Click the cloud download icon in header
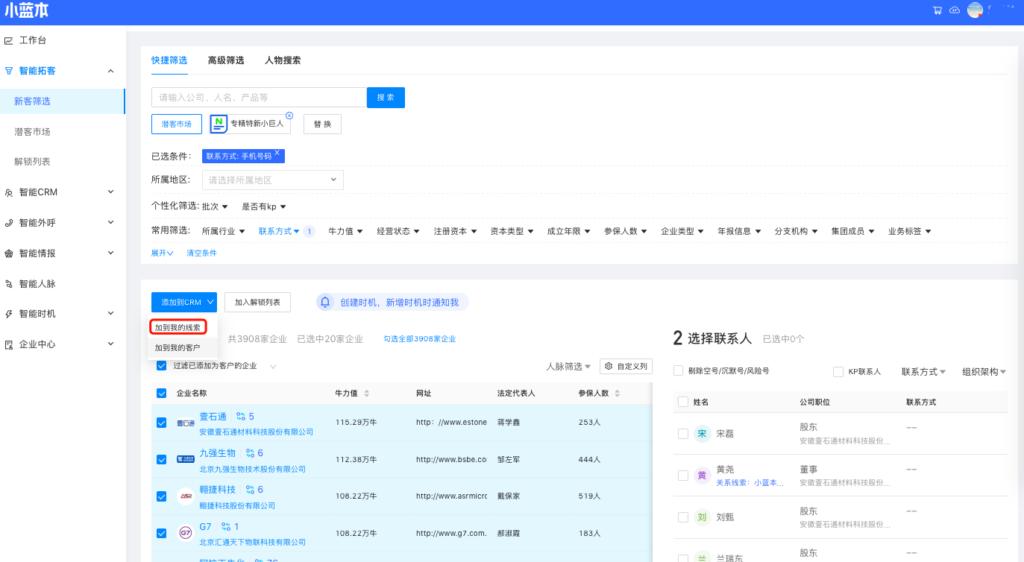The image size is (1024, 562). tap(954, 10)
